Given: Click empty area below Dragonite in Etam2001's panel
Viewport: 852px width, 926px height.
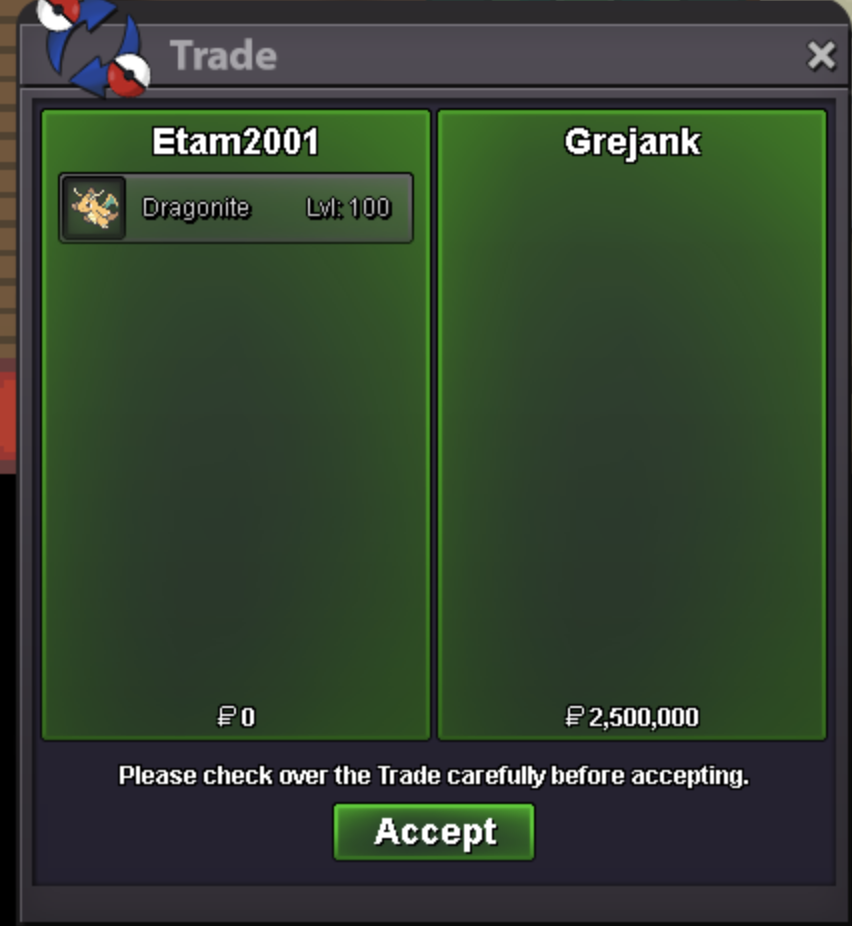Looking at the screenshot, I should pyautogui.click(x=236, y=467).
